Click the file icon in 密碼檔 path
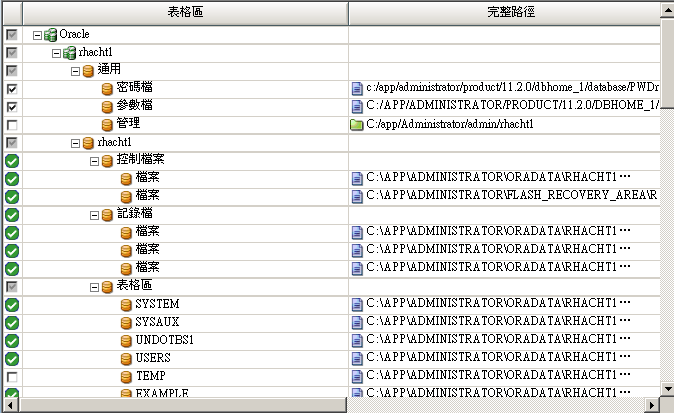Viewport: 674px width, 413px height. pyautogui.click(x=357, y=89)
